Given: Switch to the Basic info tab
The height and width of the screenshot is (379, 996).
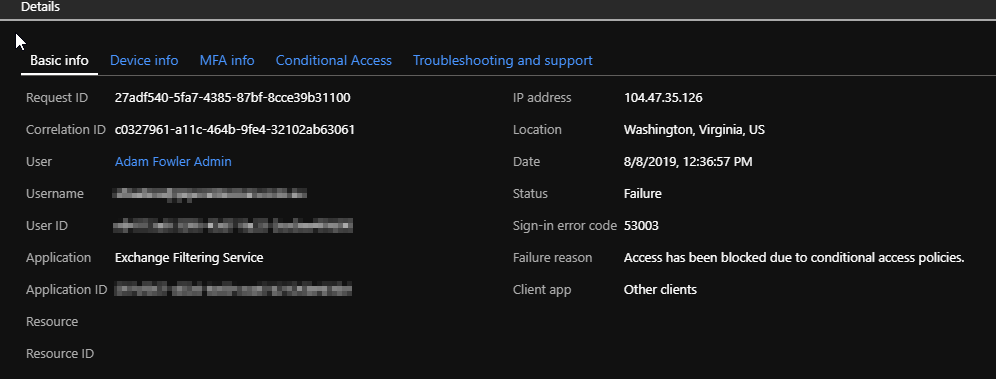Looking at the screenshot, I should pos(59,60).
